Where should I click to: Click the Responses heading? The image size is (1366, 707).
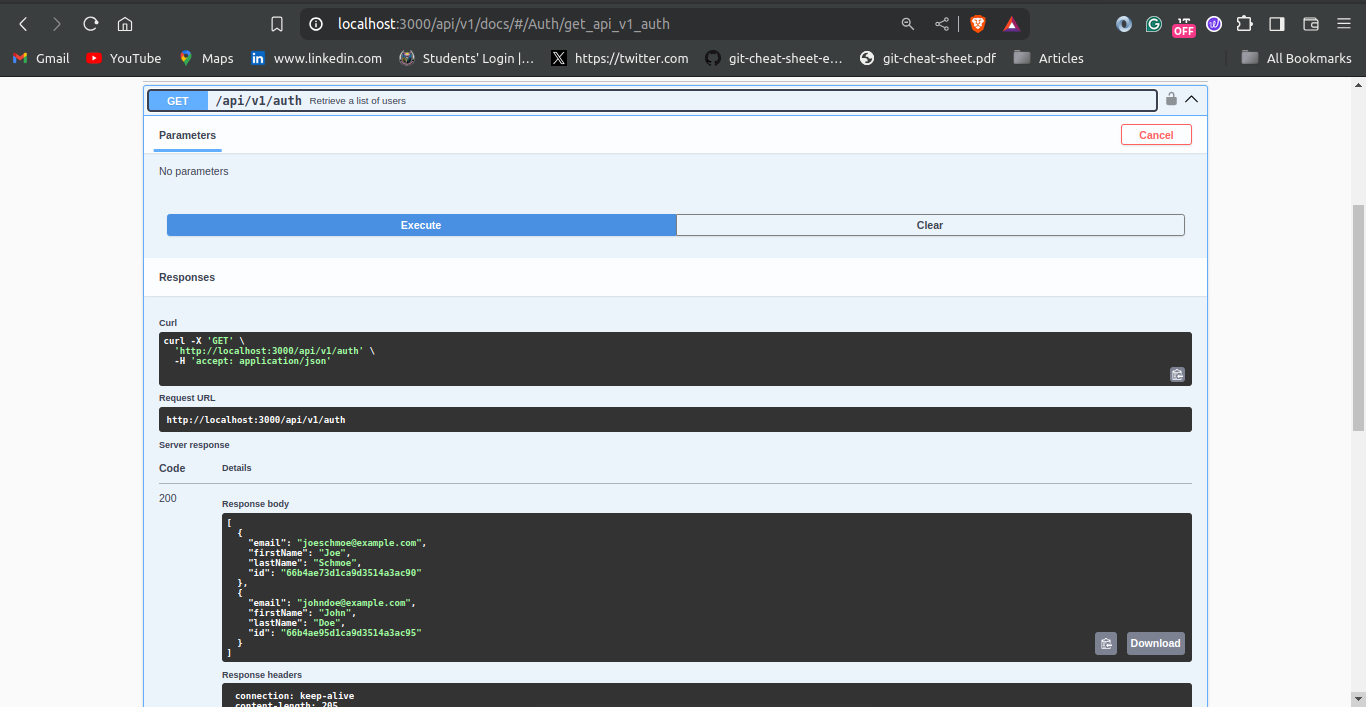click(x=187, y=277)
